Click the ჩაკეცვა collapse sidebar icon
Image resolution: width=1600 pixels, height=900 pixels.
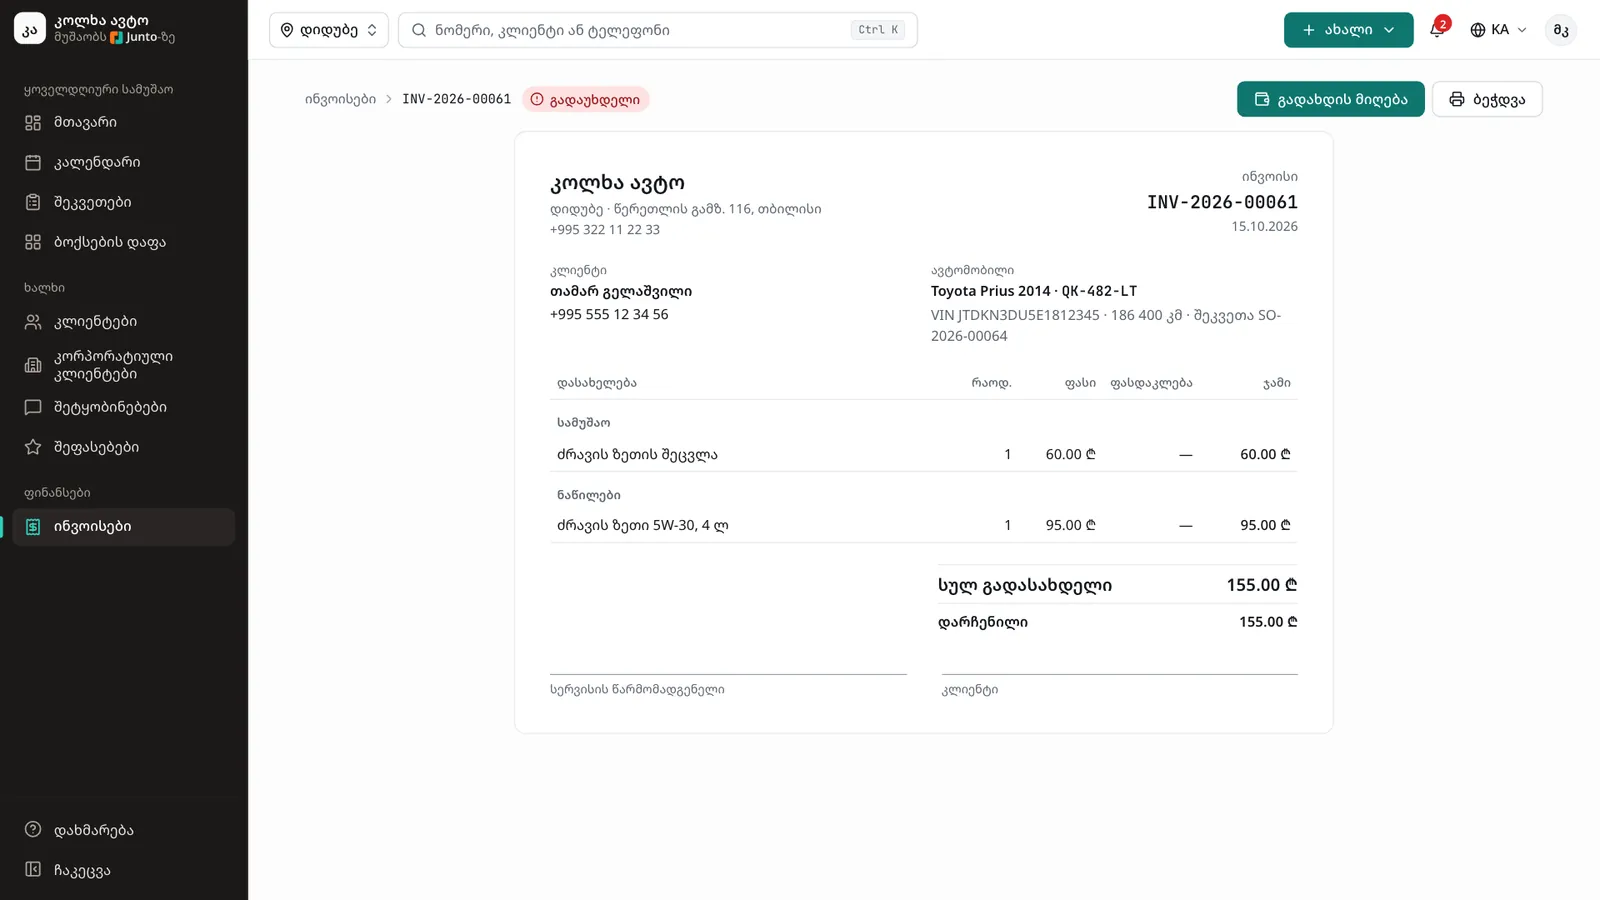point(33,870)
